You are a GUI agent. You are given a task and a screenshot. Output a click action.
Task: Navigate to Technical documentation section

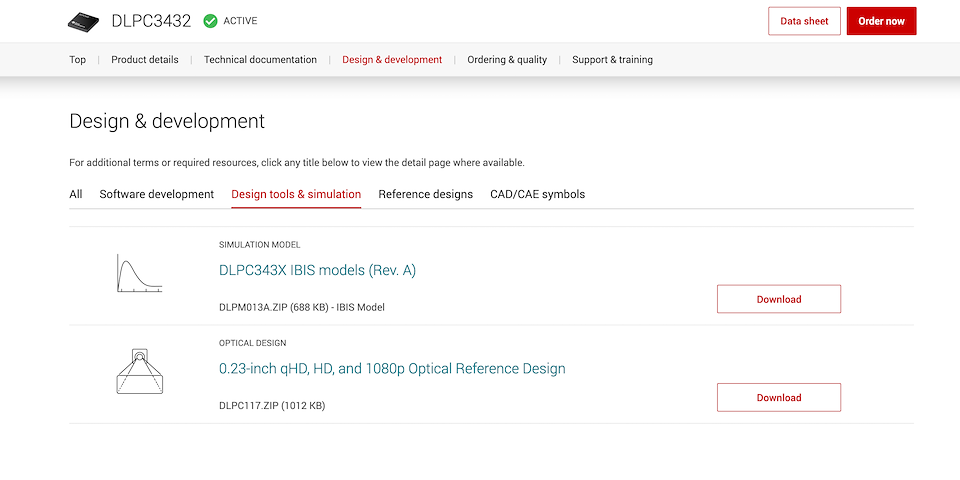[x=260, y=60]
